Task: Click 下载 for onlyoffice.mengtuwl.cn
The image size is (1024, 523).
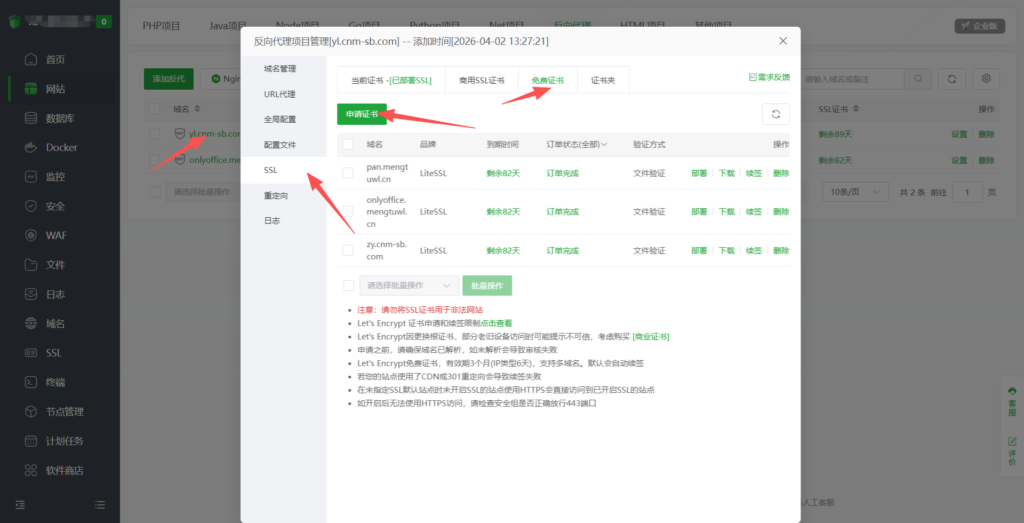Action: [726, 212]
